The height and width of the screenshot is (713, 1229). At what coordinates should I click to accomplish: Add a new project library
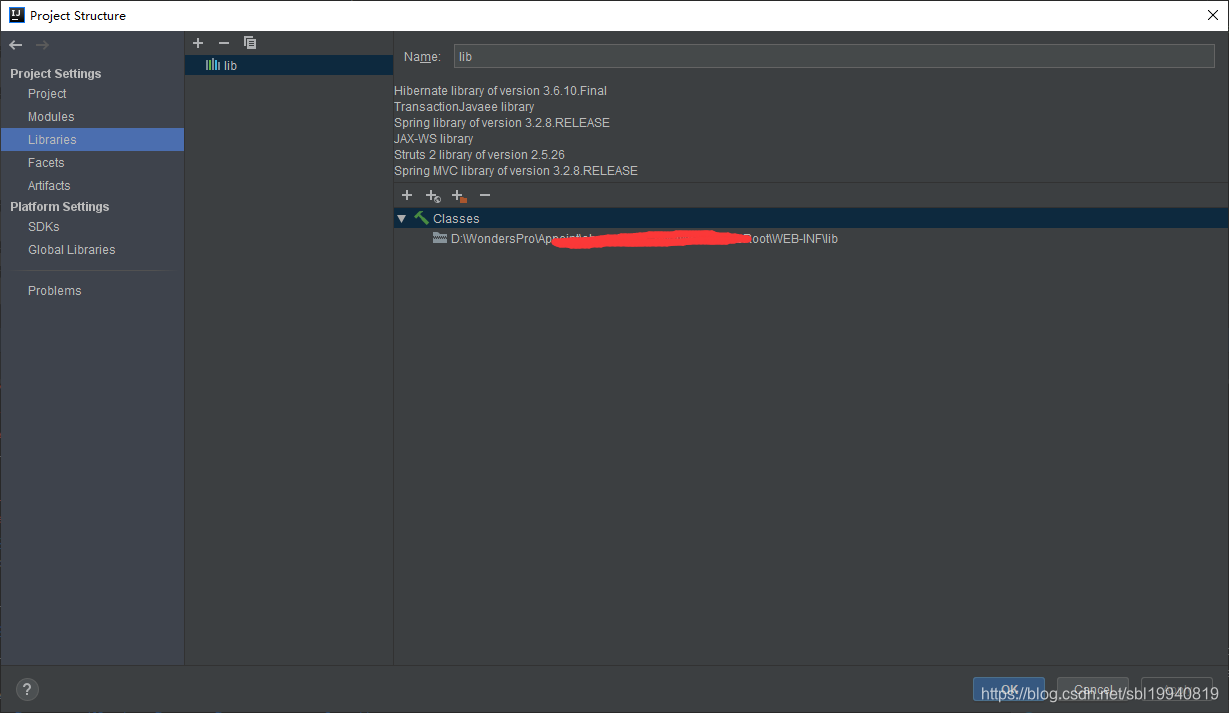click(198, 43)
